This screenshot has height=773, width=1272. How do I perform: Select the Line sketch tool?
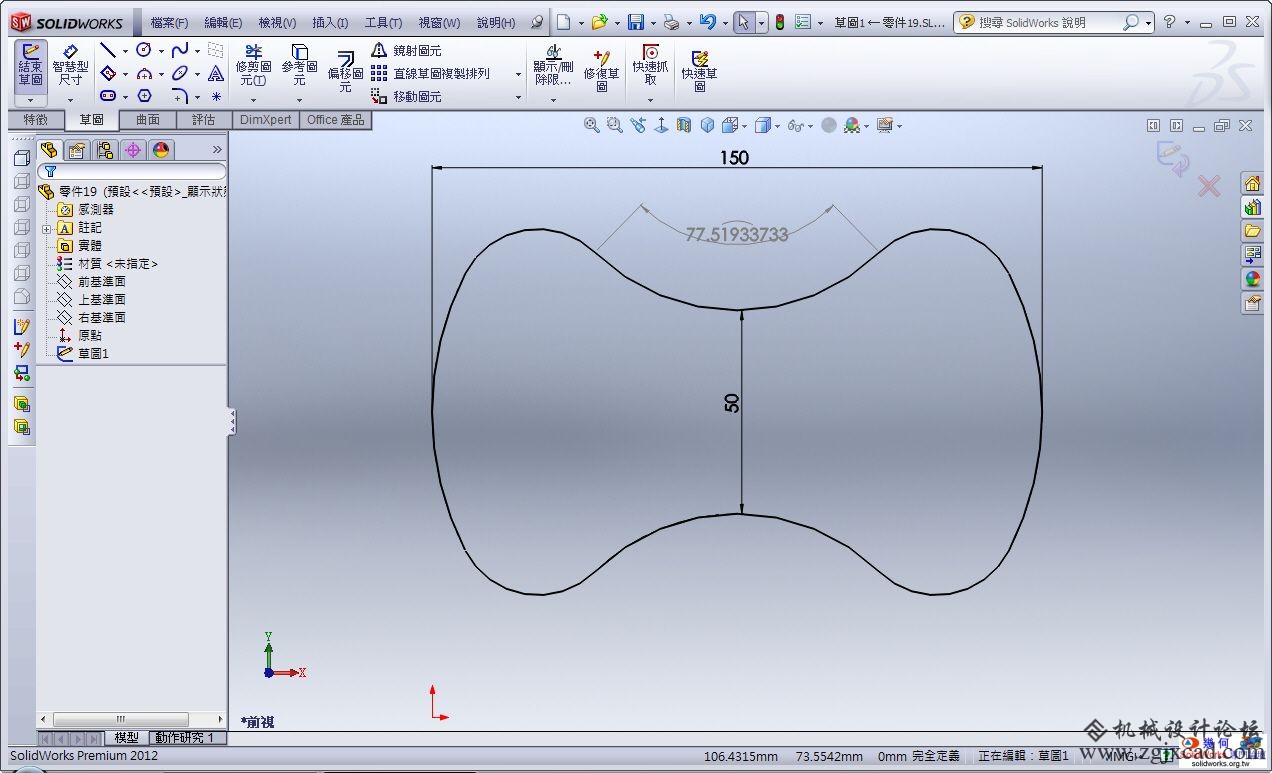coord(108,50)
